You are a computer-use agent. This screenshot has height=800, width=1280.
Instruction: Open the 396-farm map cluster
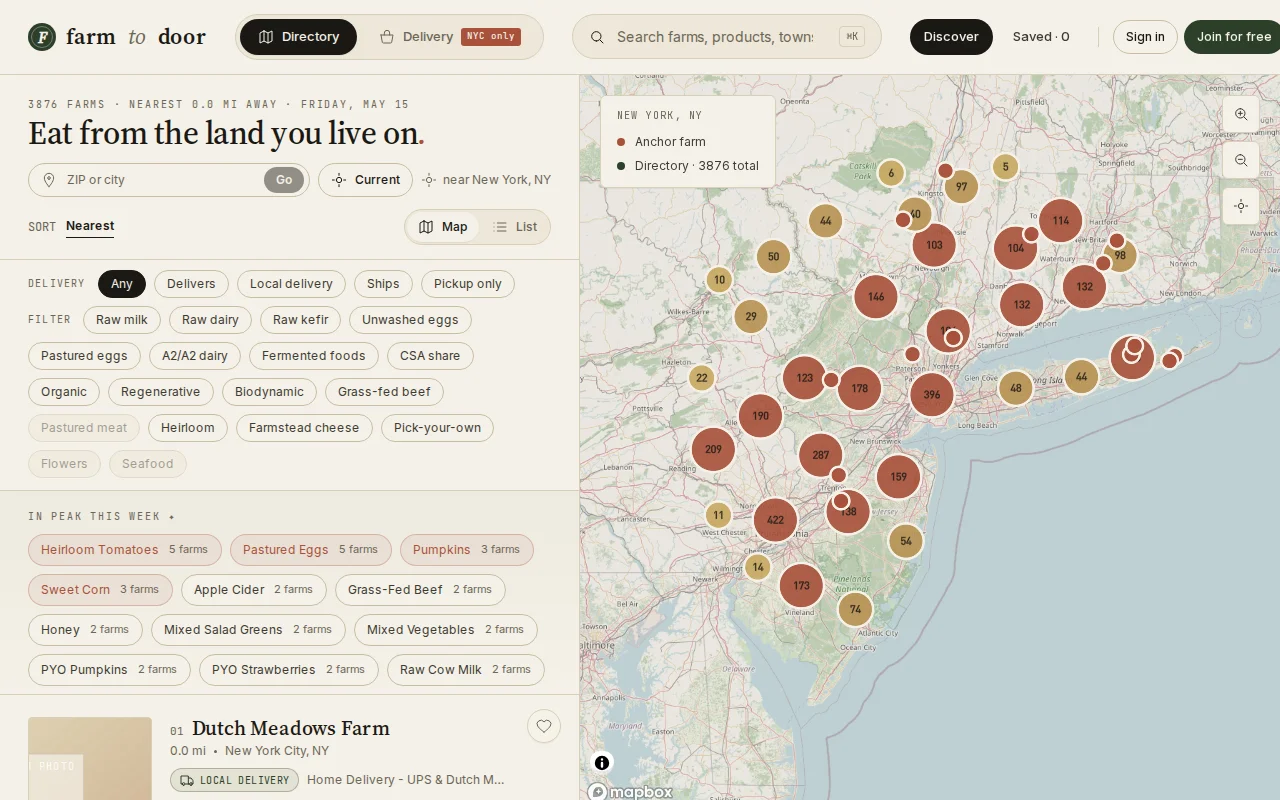932,394
